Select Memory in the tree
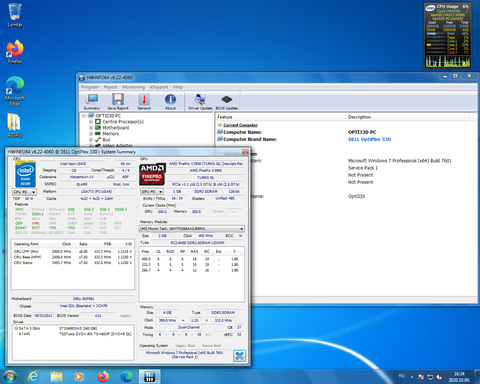 click(110, 134)
